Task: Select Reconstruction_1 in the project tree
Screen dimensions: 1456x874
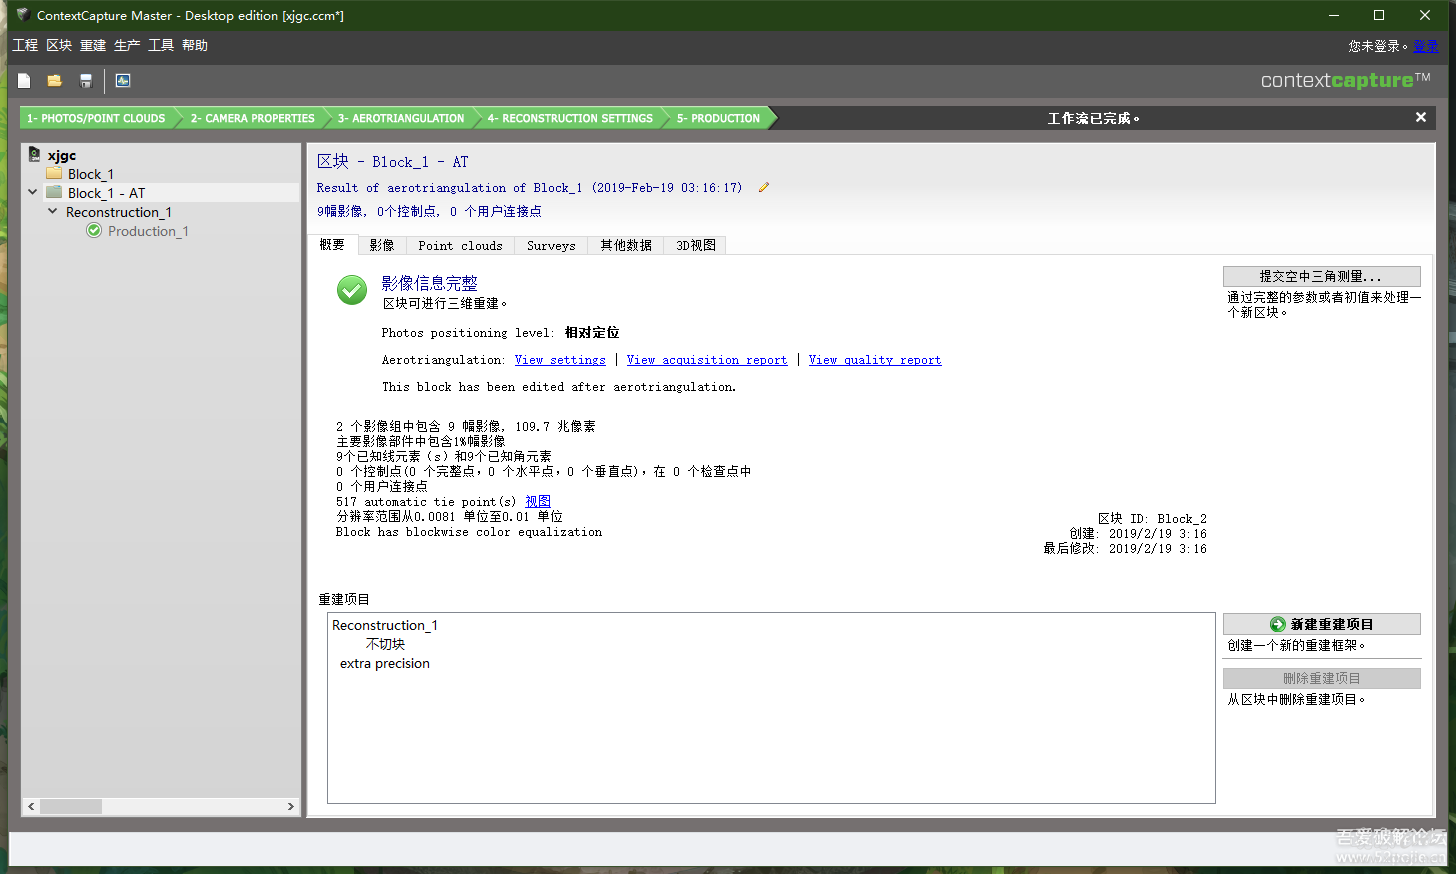Action: point(119,212)
